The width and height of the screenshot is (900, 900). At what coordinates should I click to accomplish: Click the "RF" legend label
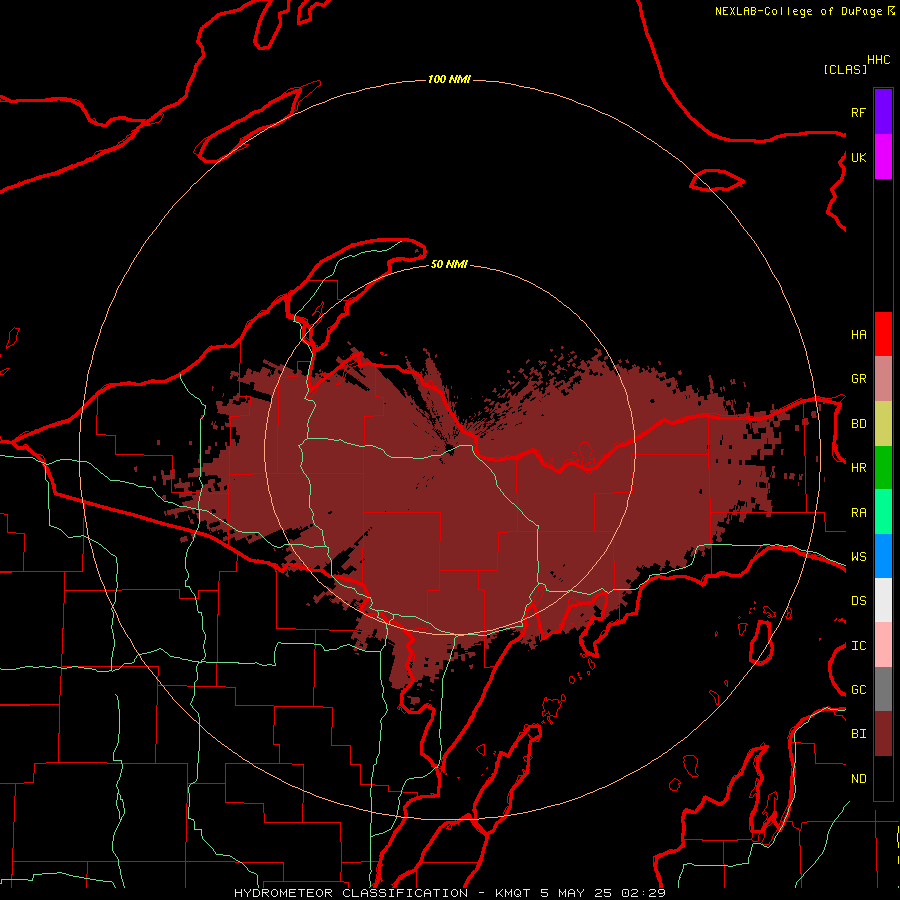(x=858, y=112)
